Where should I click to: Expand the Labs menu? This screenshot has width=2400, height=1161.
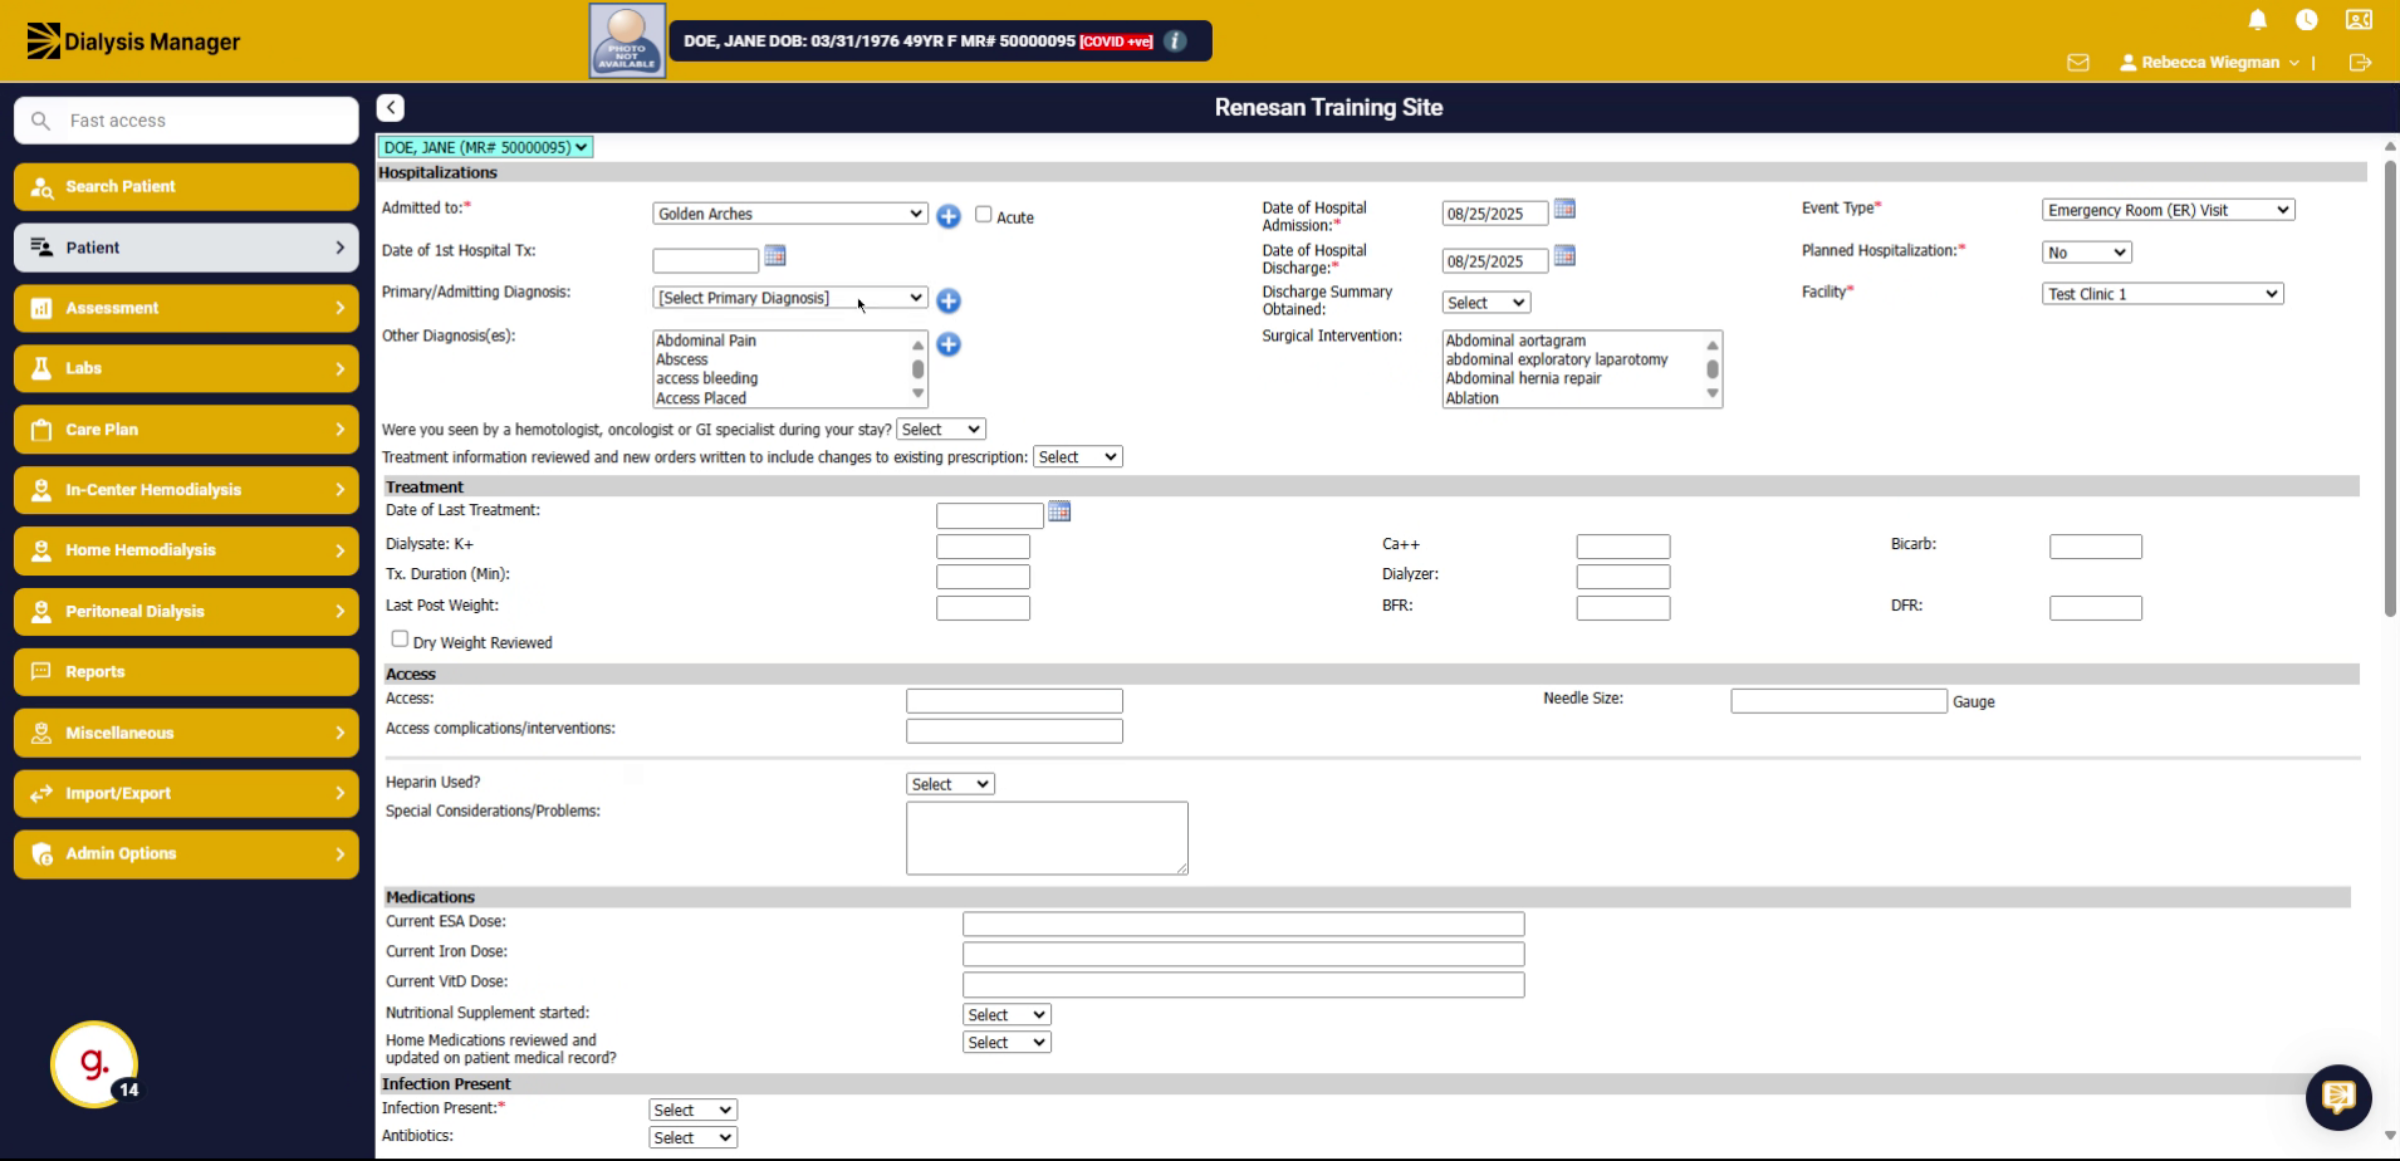[x=186, y=368]
